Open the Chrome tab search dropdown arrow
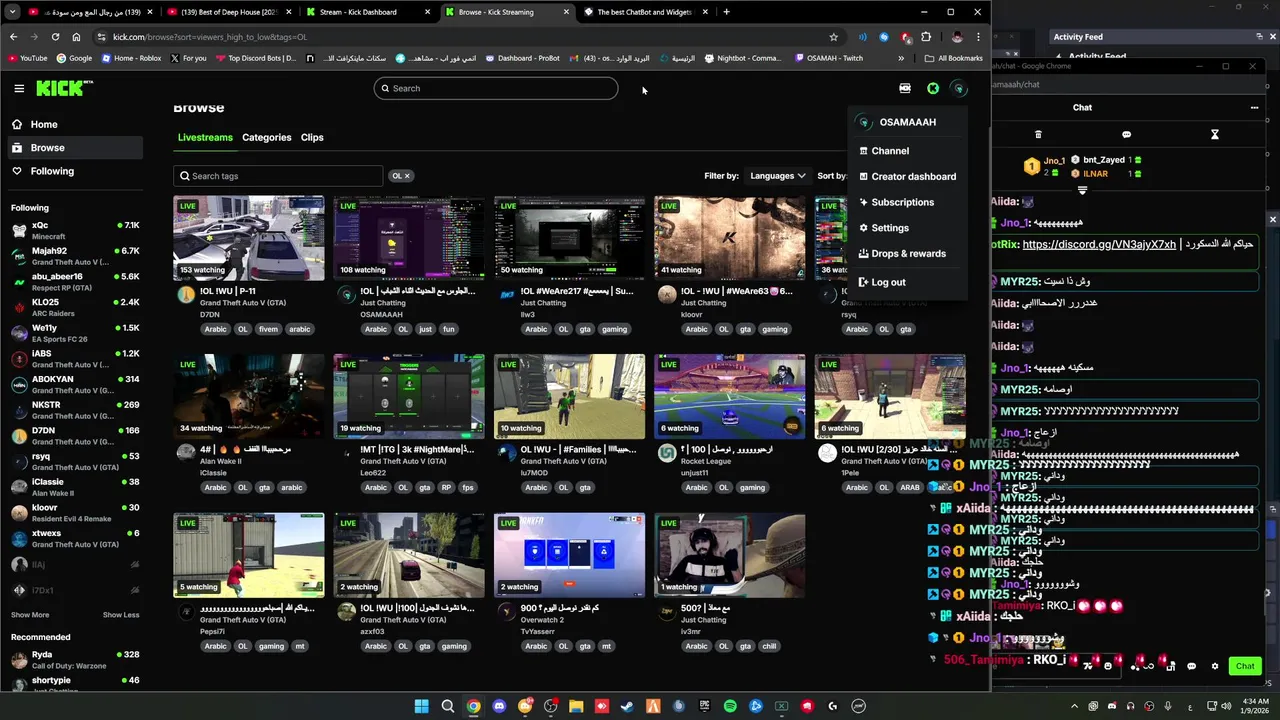Screen dimensions: 1280x720 click(x=12, y=12)
